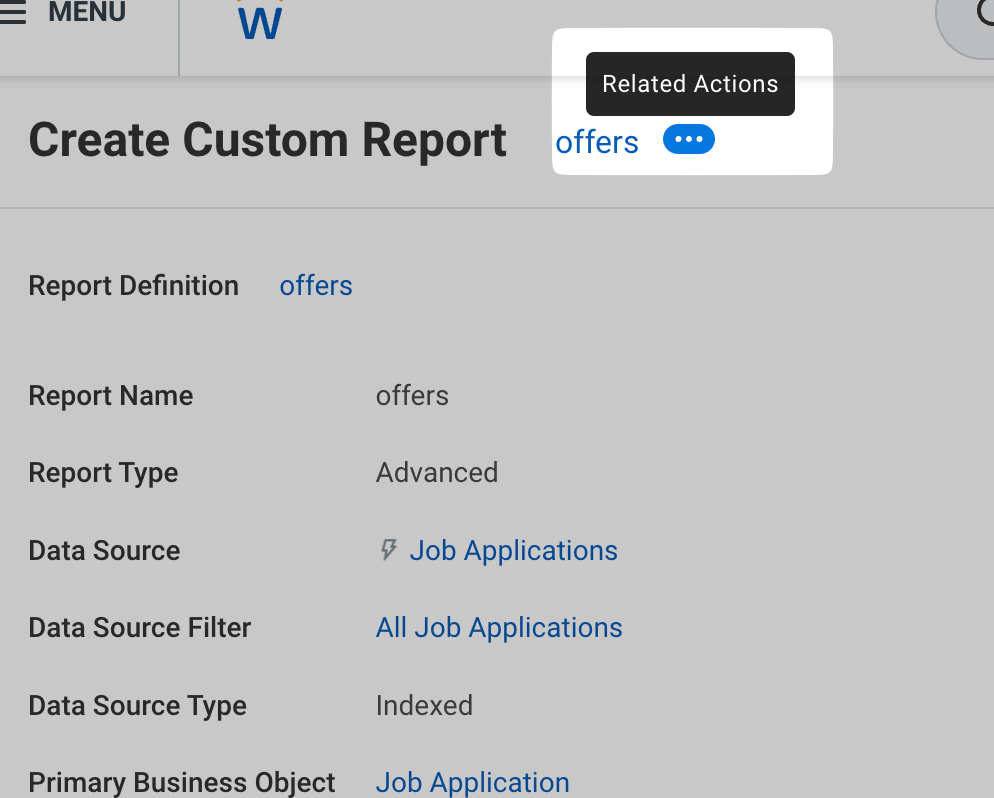Screen dimensions: 994x798
Task: Click the Indexed data source type value
Action: coord(424,706)
